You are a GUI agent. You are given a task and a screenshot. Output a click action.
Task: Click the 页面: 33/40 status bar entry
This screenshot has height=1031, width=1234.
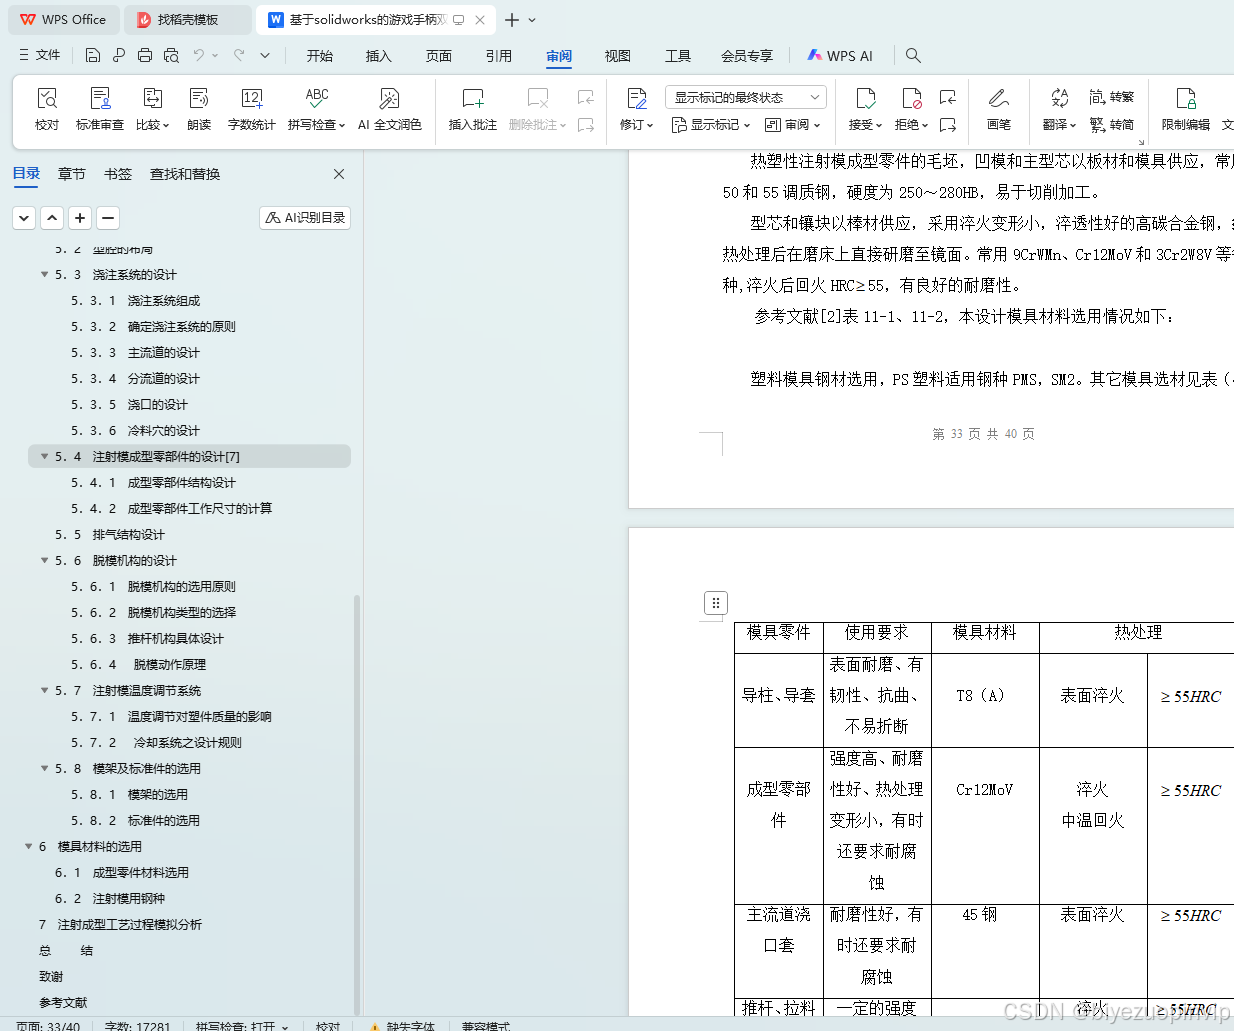[x=48, y=1025]
